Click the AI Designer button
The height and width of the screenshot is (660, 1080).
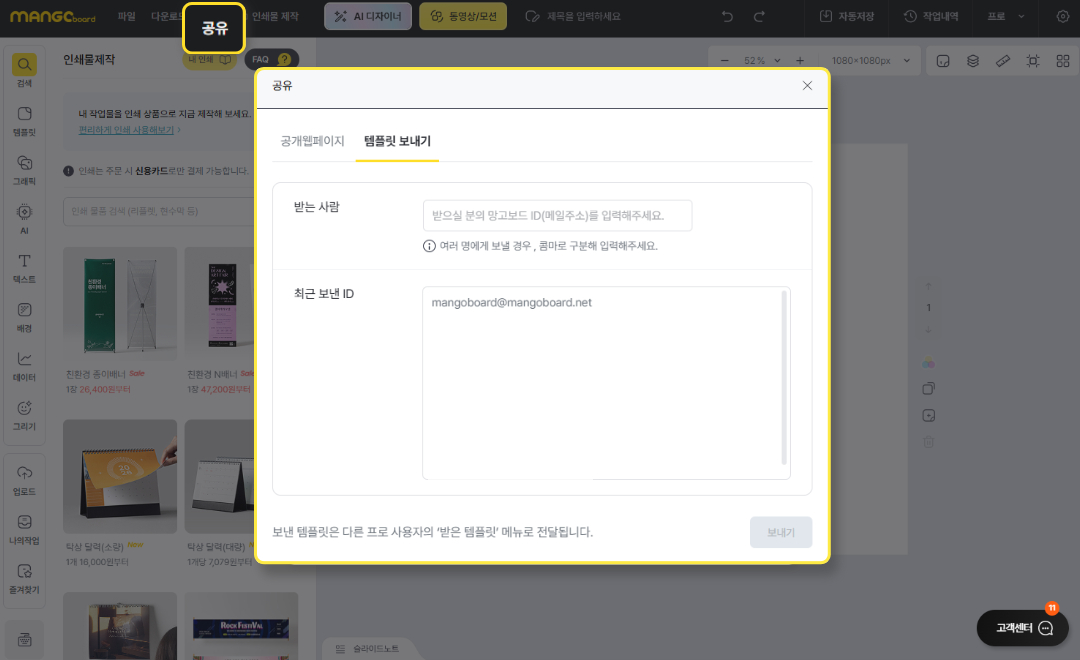pos(367,17)
